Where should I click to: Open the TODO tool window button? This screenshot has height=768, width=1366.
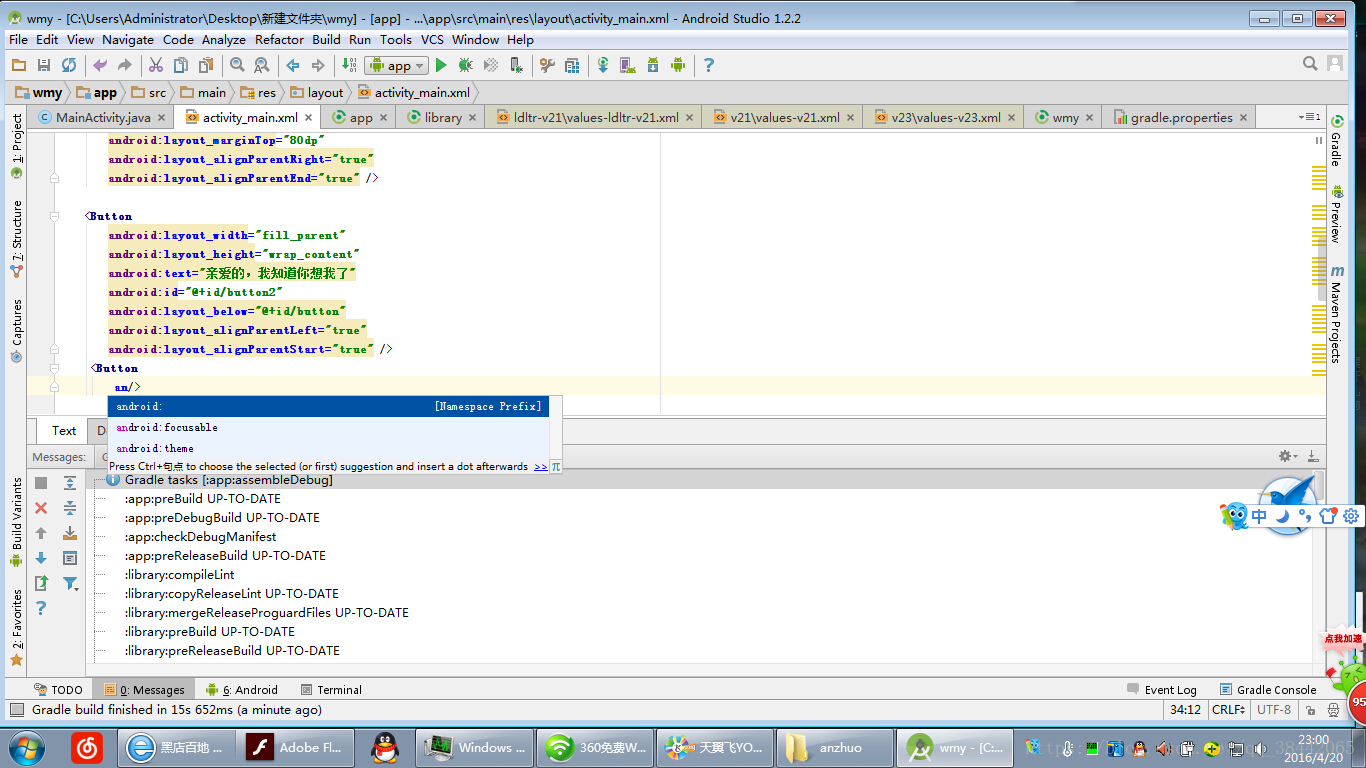click(58, 690)
